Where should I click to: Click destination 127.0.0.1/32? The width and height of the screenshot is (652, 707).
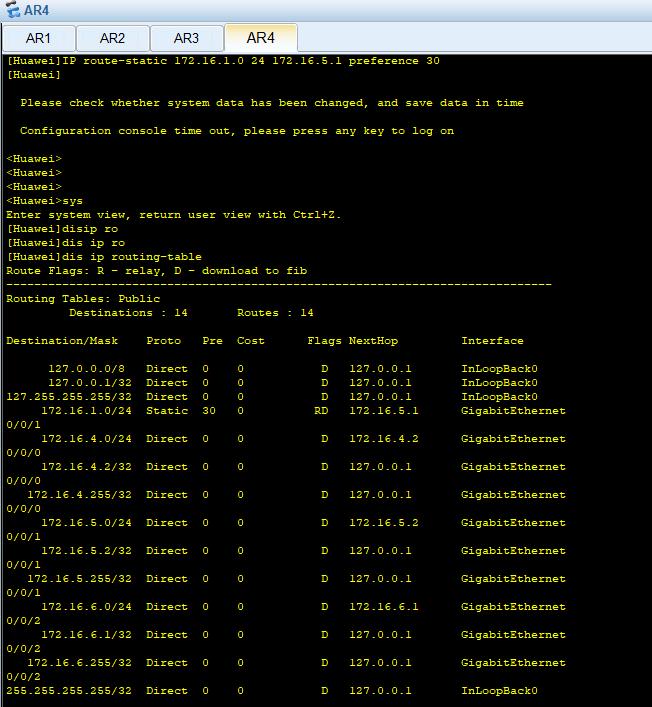coord(90,382)
